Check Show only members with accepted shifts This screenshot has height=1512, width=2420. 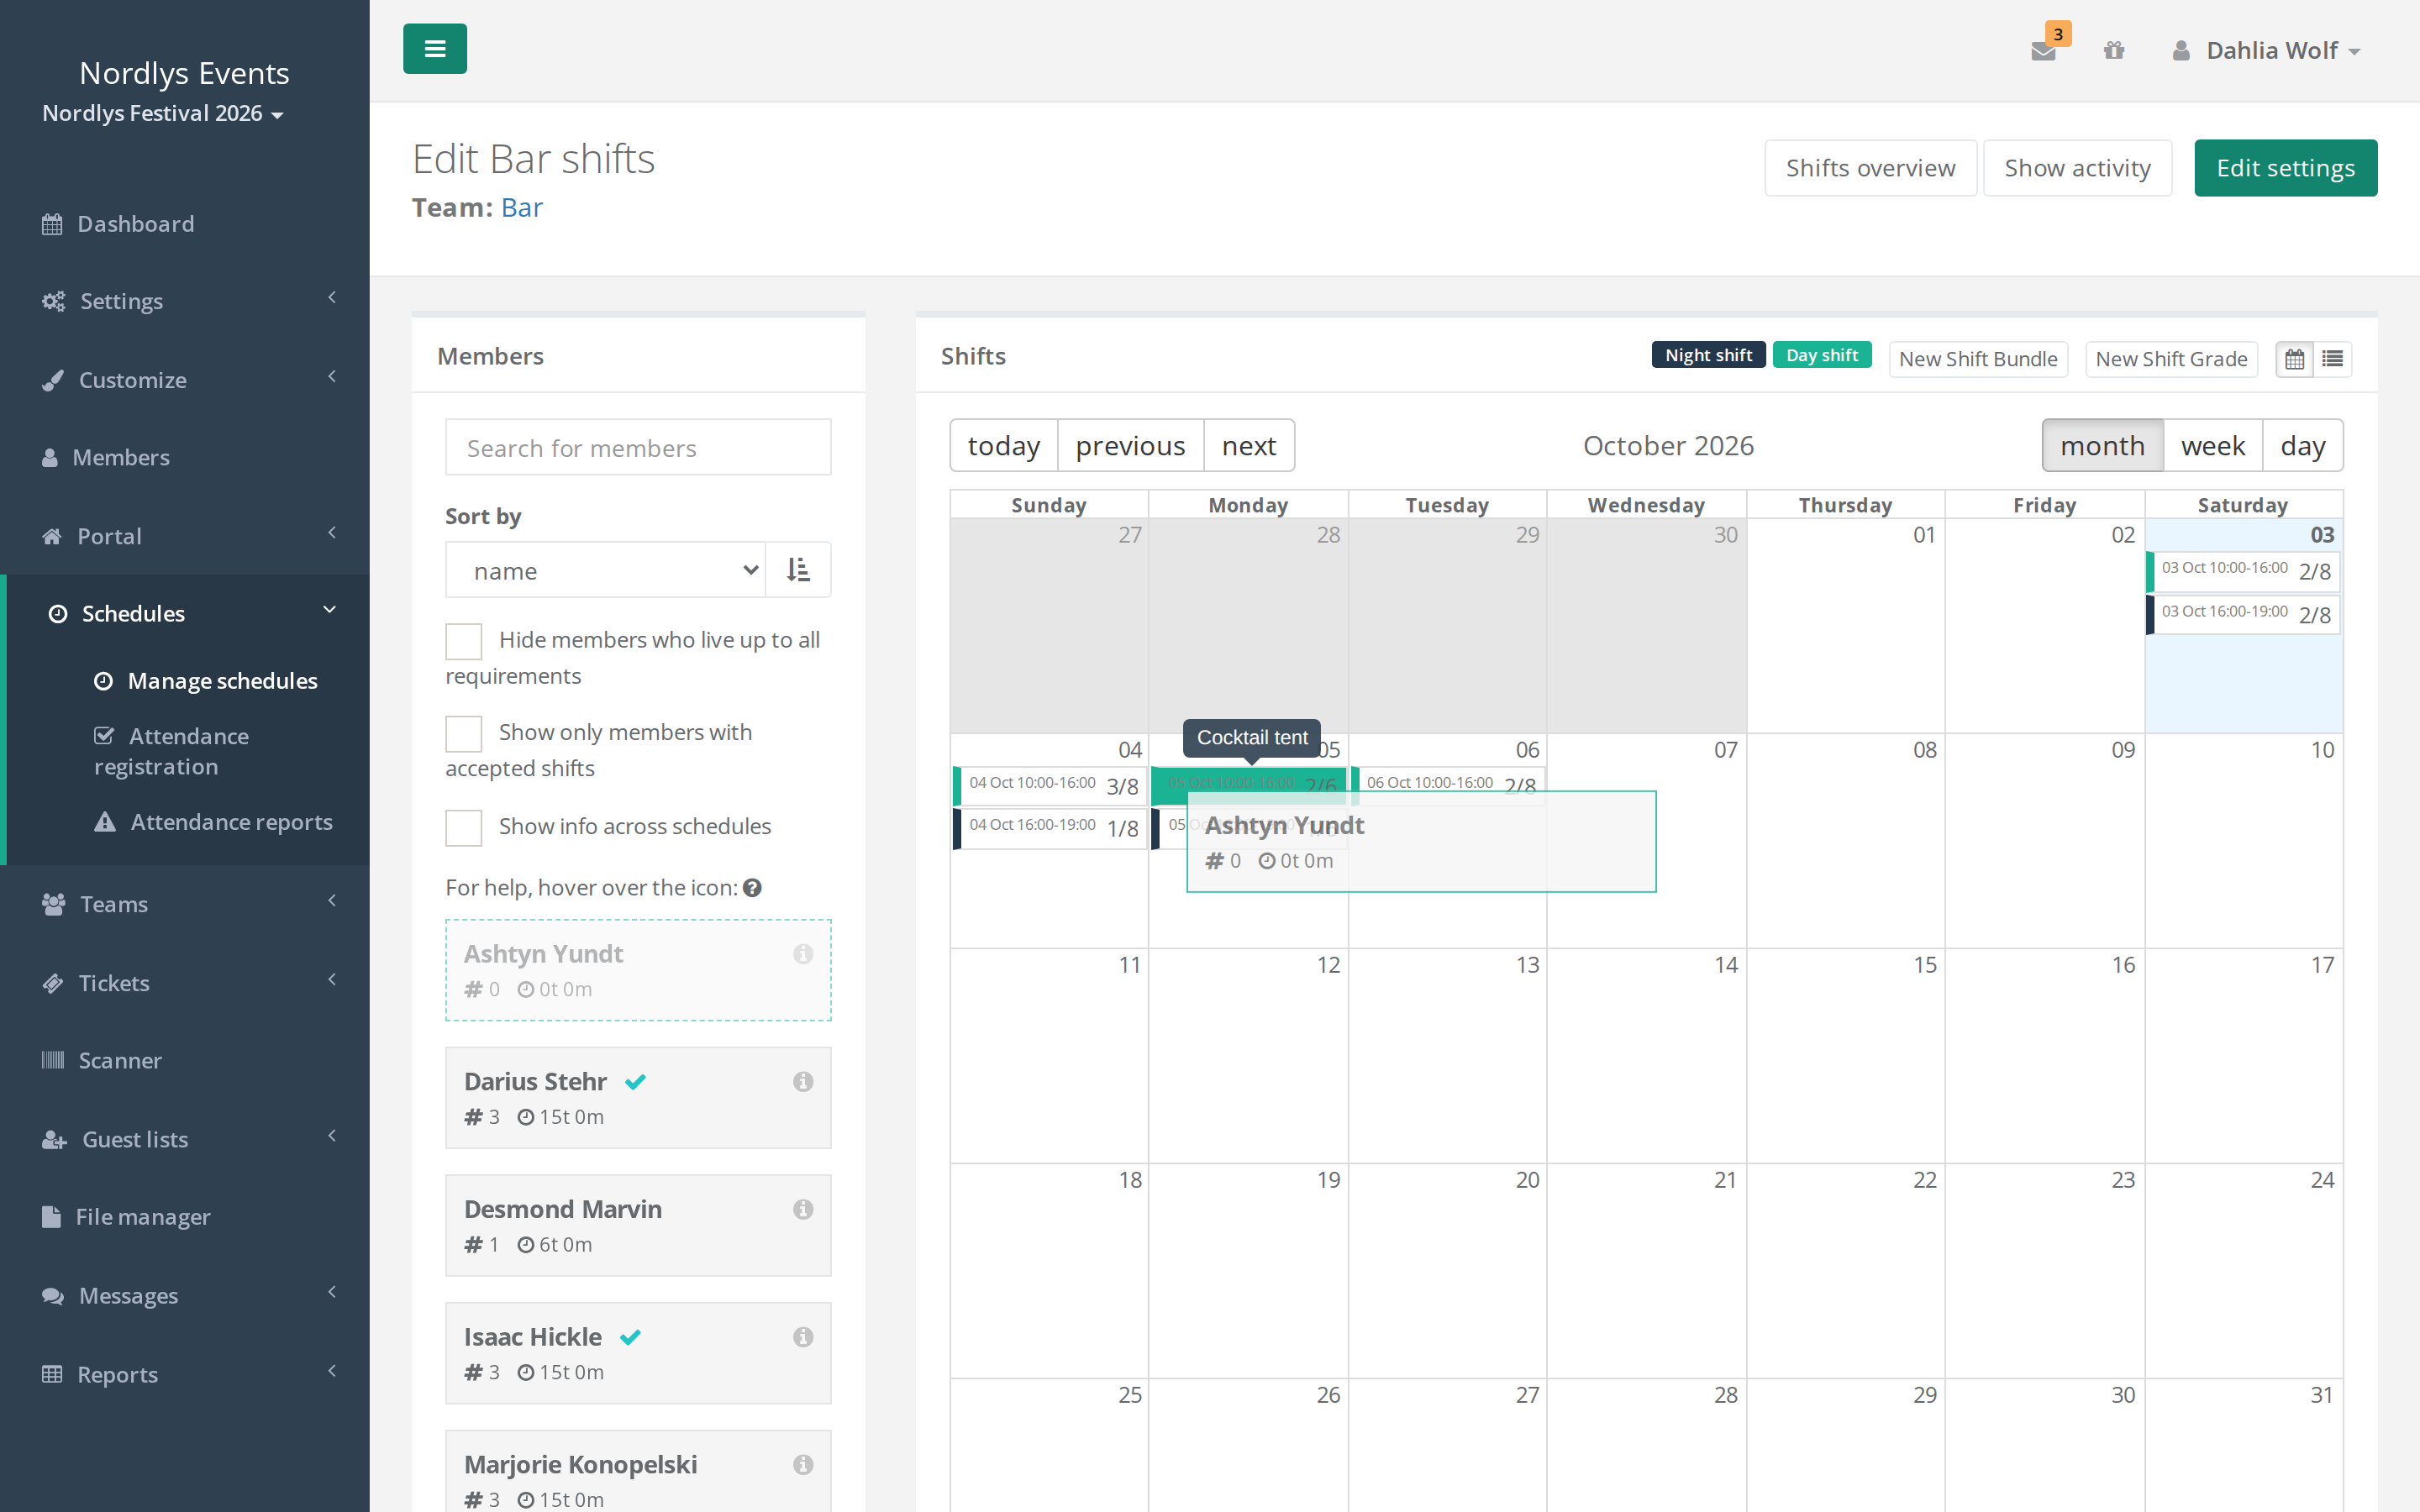click(464, 734)
